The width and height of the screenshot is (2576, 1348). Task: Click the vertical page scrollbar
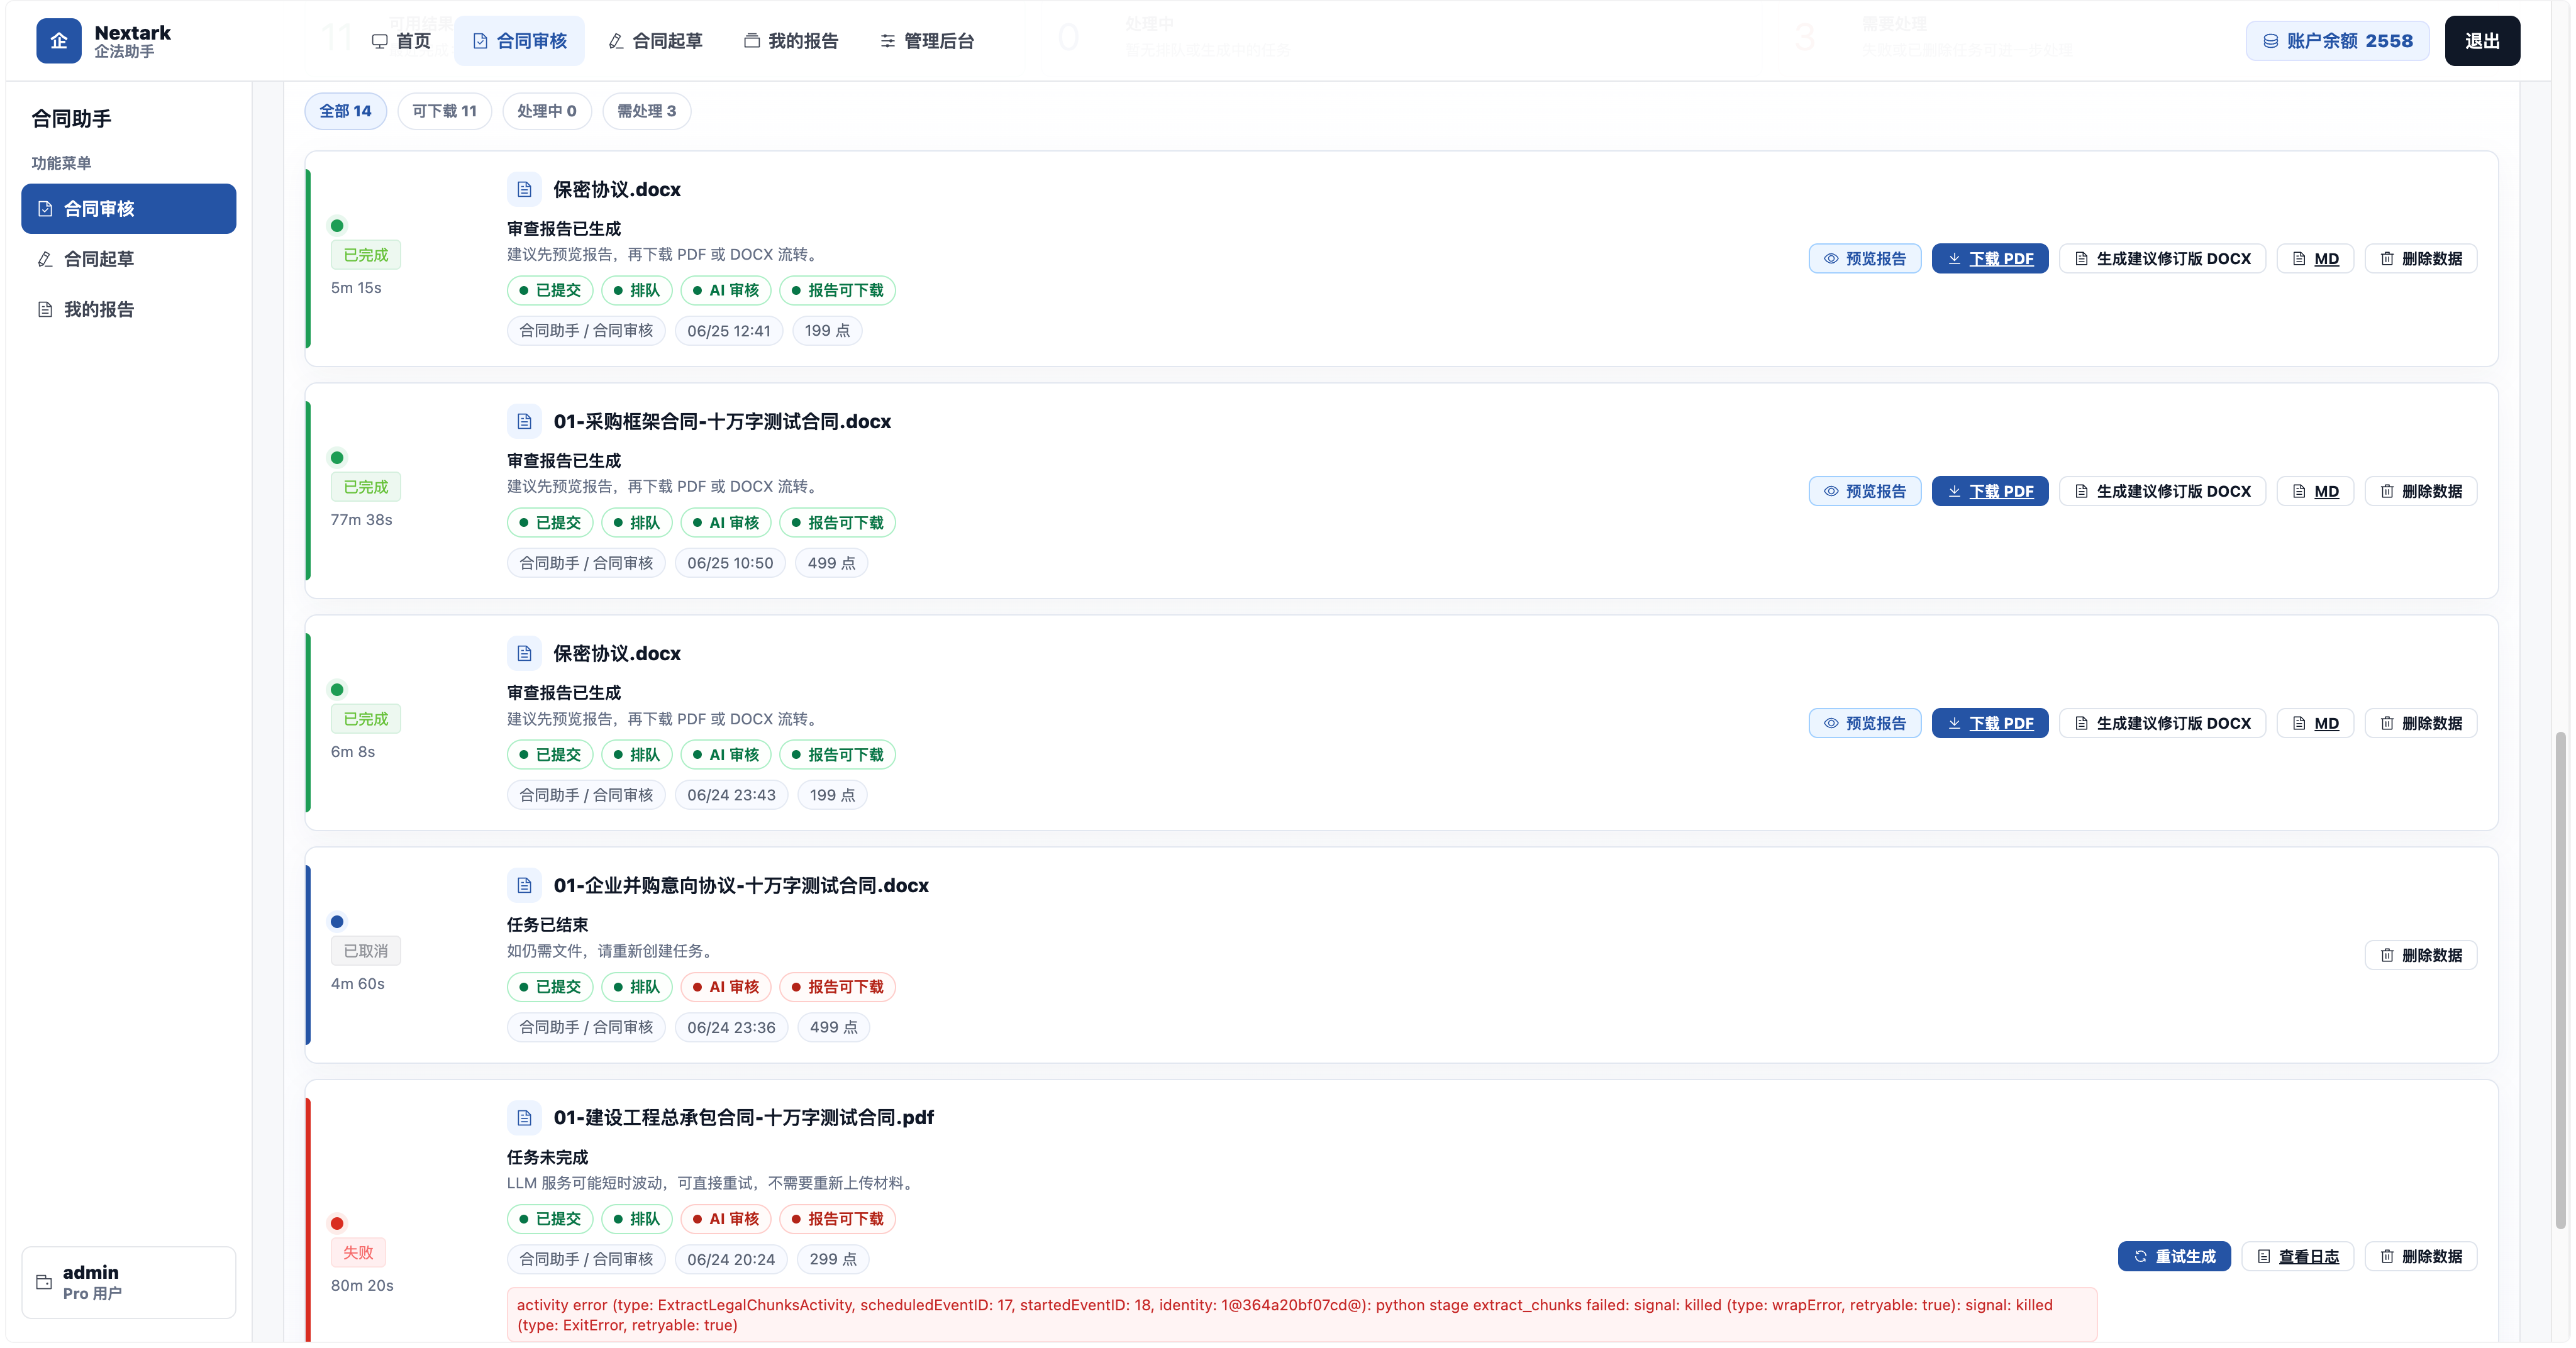[x=2560, y=980]
